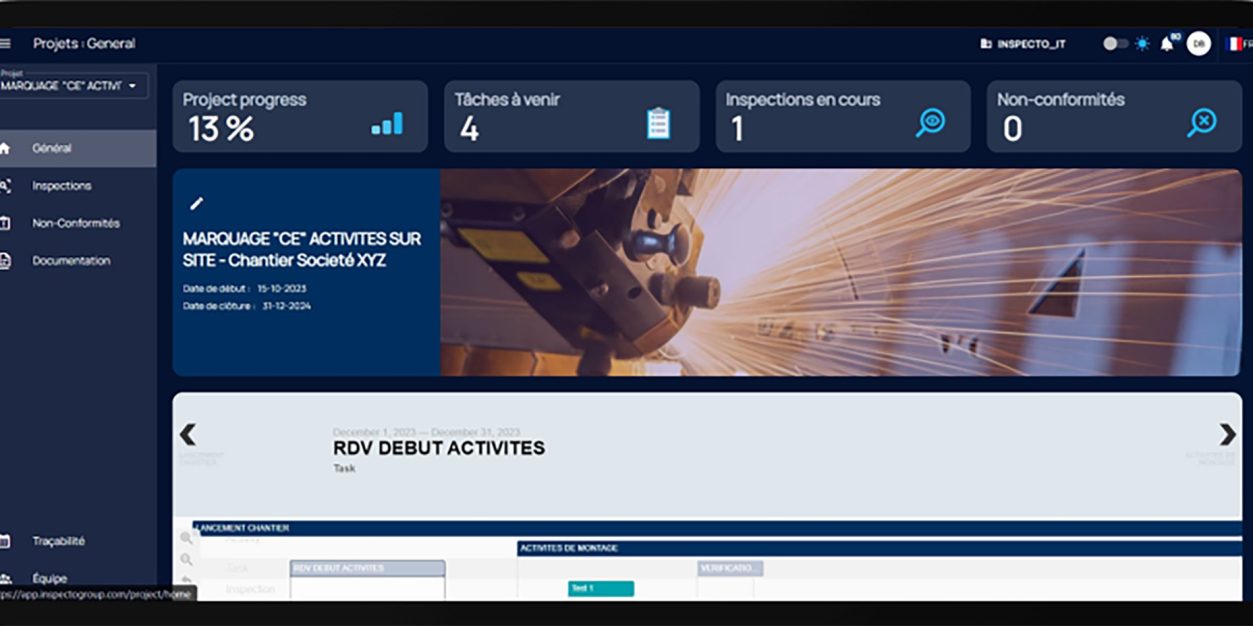Viewport: 1253px width, 626px height.
Task: Click the Inspections en cours count 1
Action: [737, 129]
